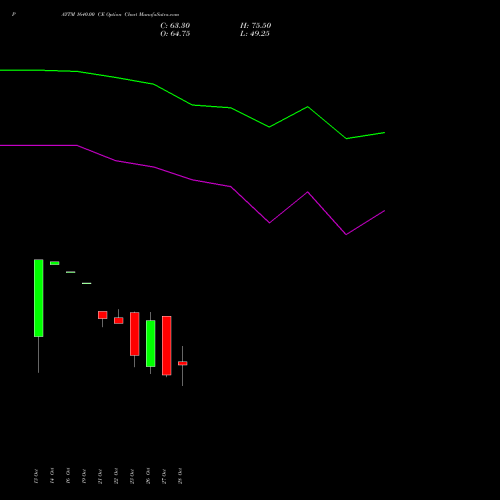The image size is (500, 500).
Task: Click the 14 Oct date axis label
Action: pos(52,476)
